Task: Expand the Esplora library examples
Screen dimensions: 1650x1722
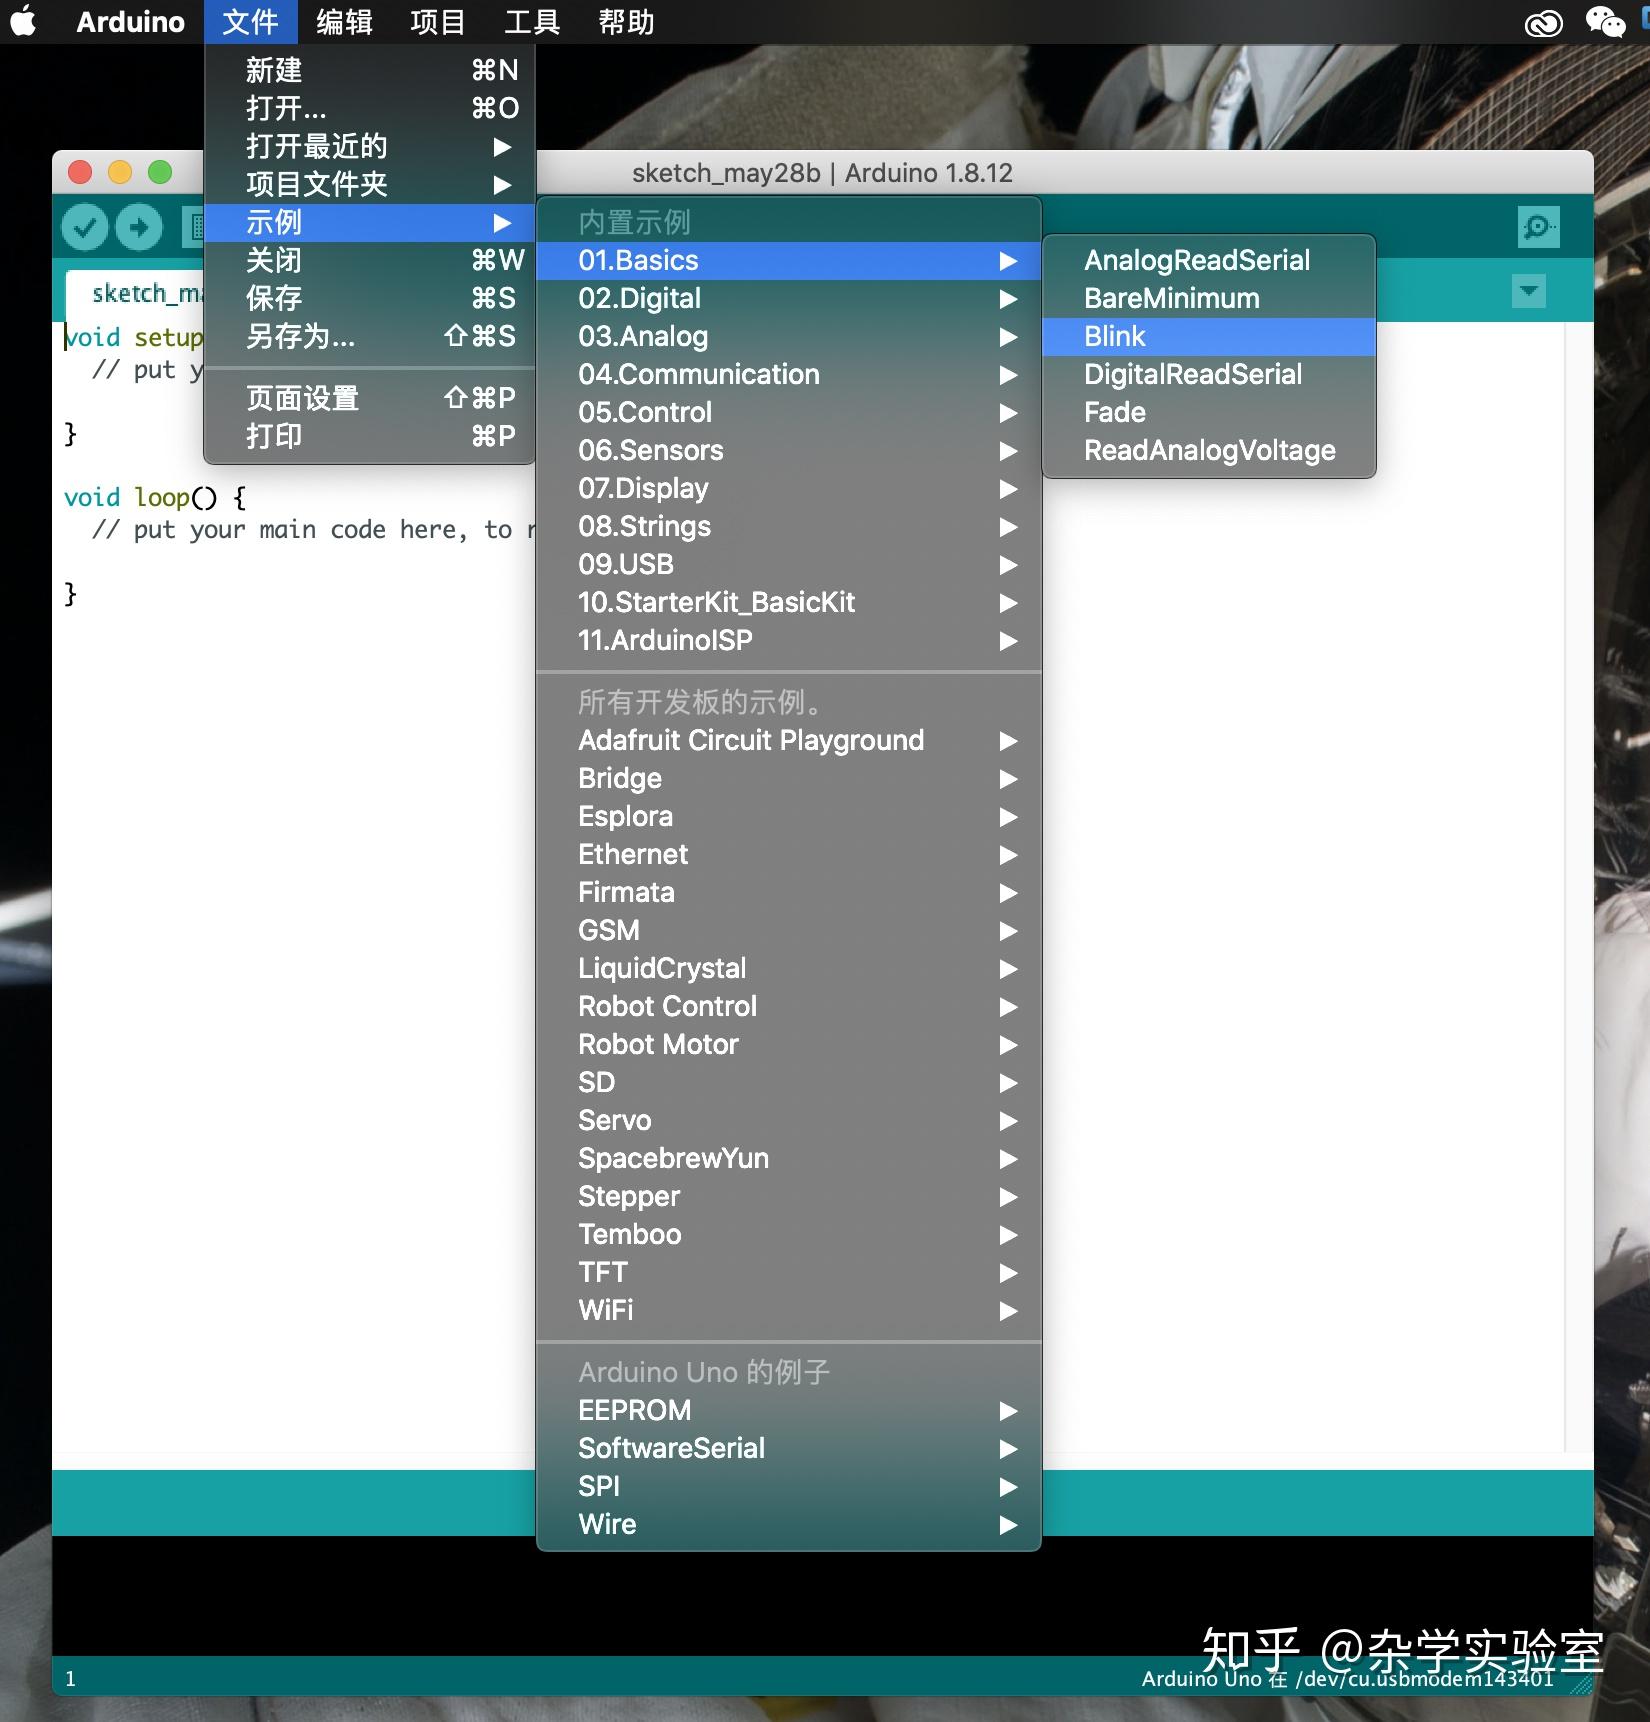Action: pos(789,816)
